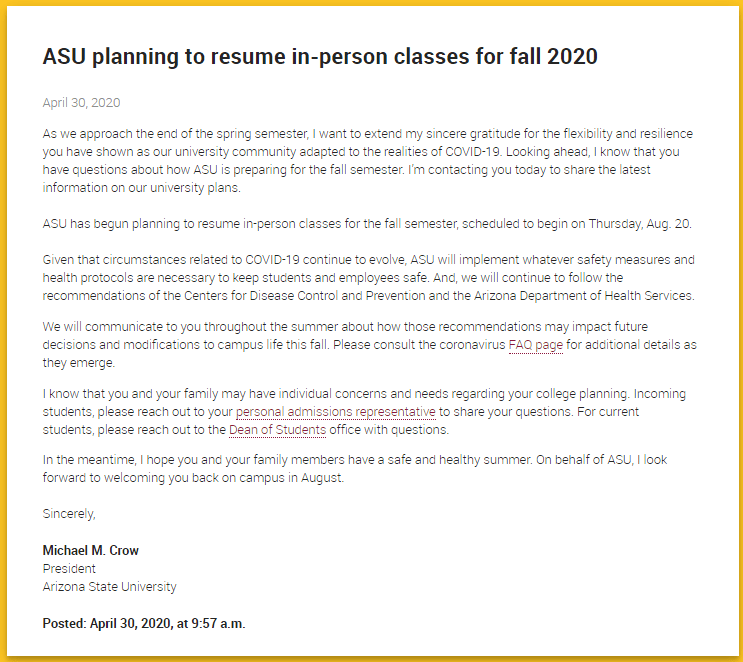
Task: Click the gray April 30, 2020 date under the headline
Action: click(x=82, y=103)
